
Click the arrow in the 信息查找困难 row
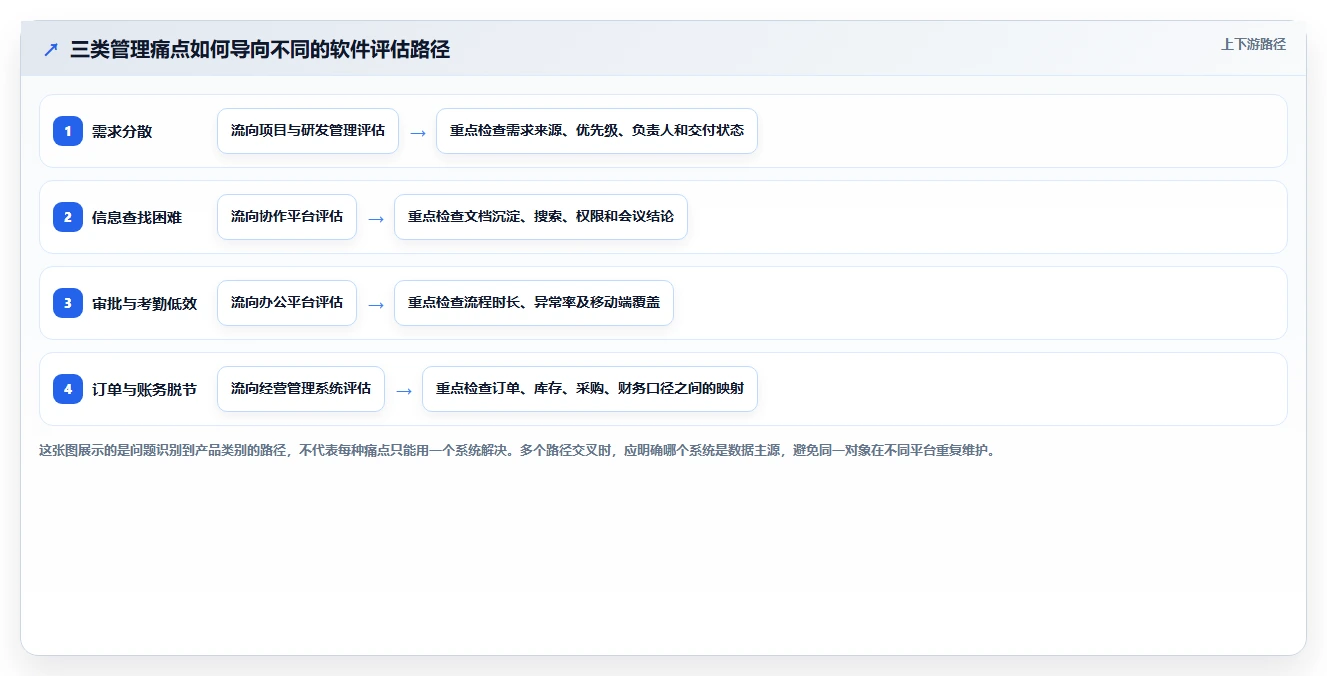point(376,218)
